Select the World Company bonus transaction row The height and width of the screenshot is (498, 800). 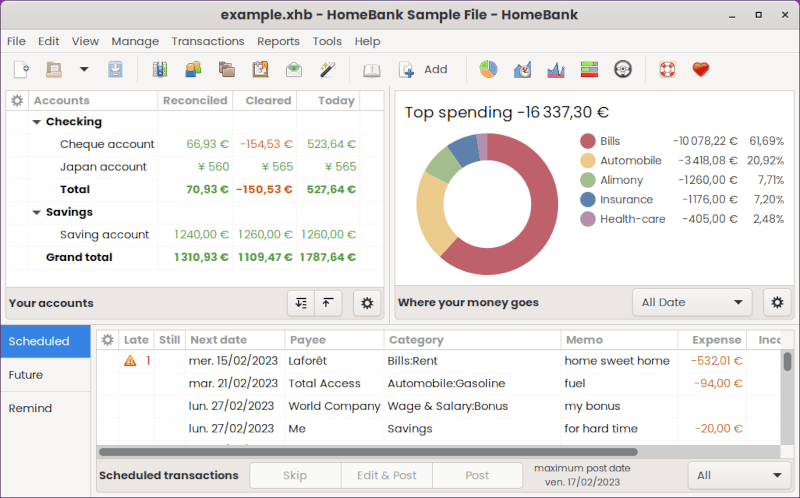click(x=439, y=406)
